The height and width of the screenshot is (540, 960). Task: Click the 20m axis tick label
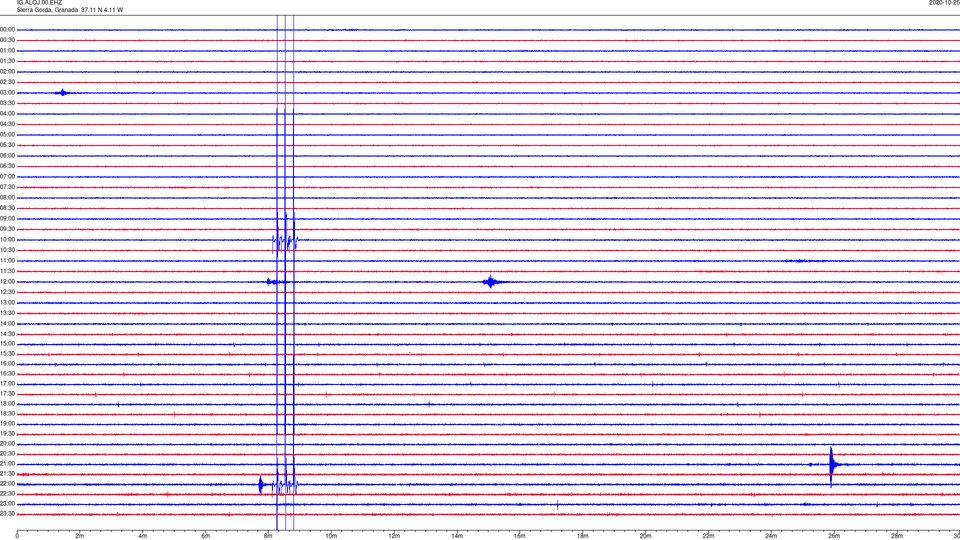tap(645, 536)
